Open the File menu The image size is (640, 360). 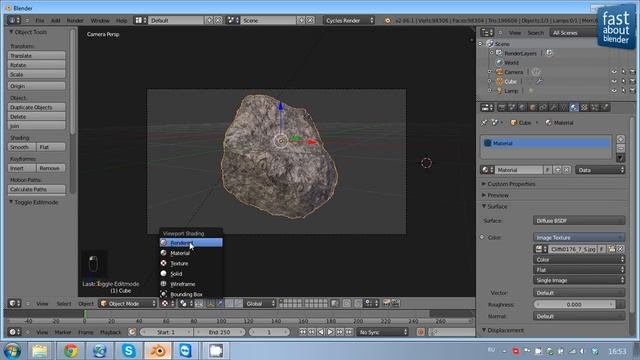tap(40, 20)
